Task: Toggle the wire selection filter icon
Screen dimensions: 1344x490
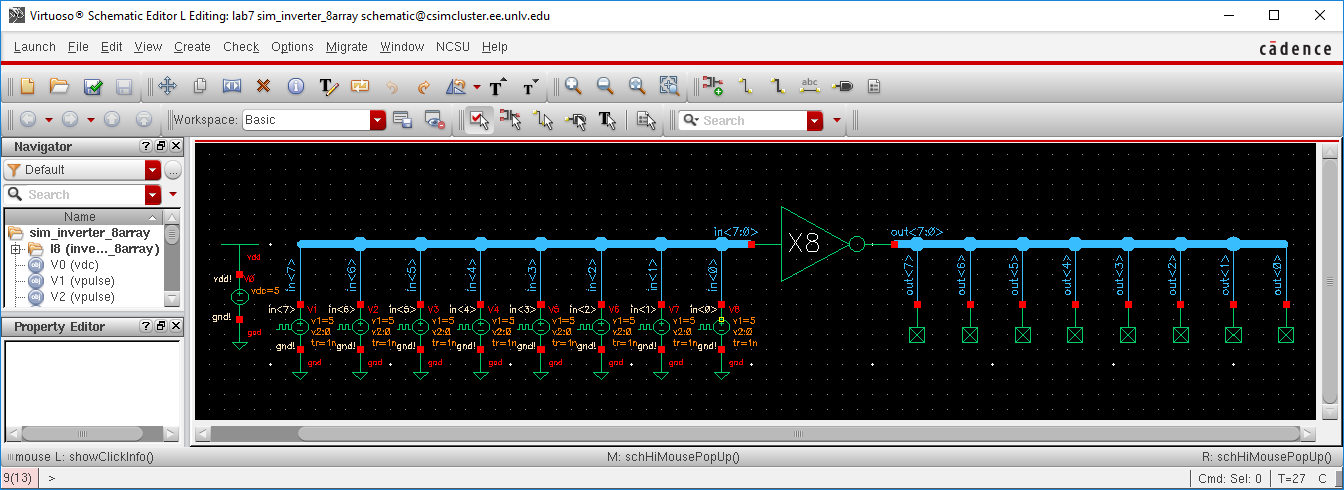Action: point(543,120)
